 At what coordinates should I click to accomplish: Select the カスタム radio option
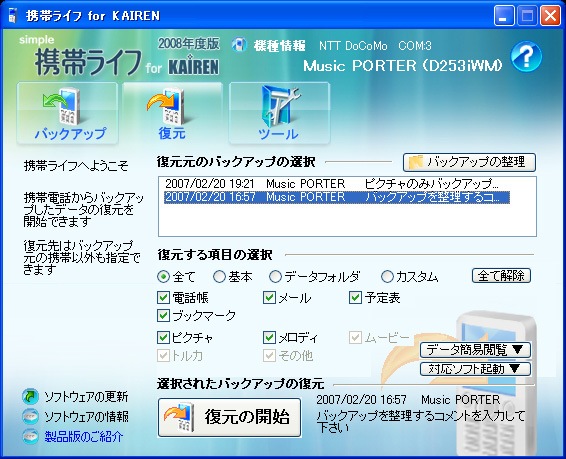387,277
